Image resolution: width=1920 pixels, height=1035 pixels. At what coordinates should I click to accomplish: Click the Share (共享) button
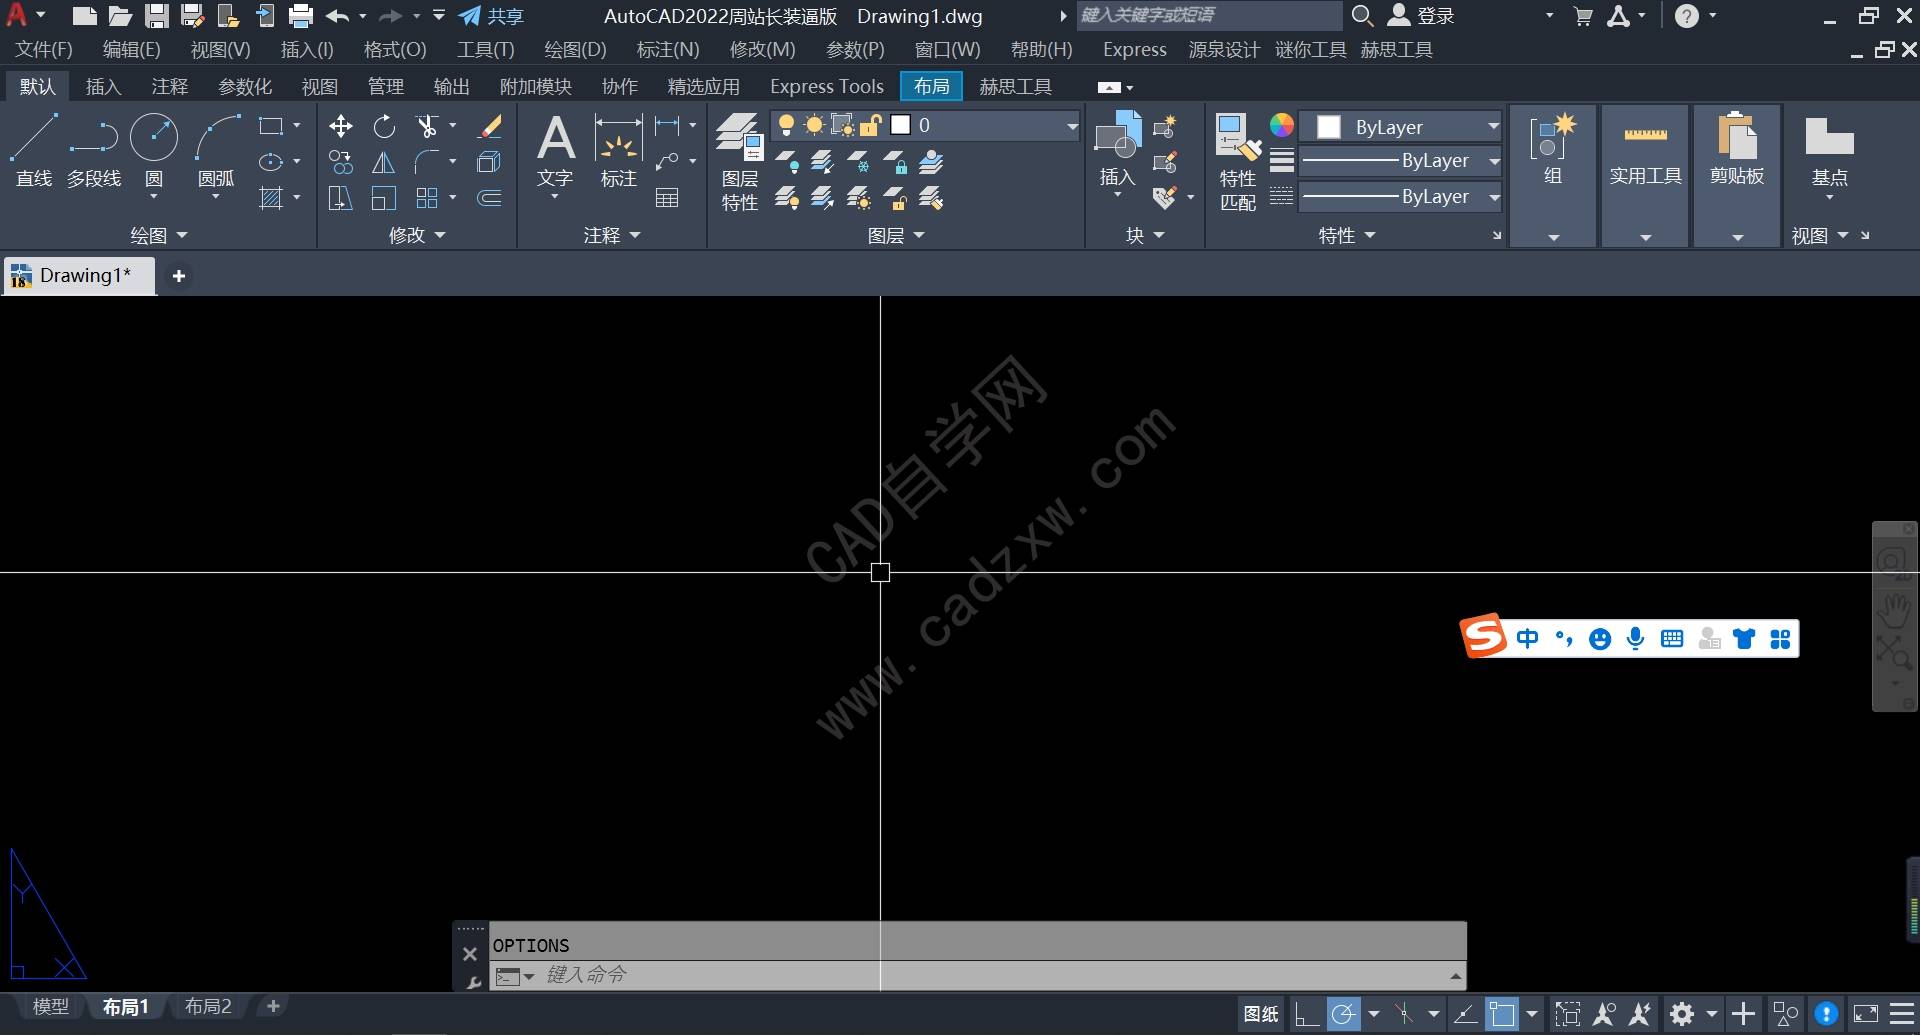[x=491, y=16]
